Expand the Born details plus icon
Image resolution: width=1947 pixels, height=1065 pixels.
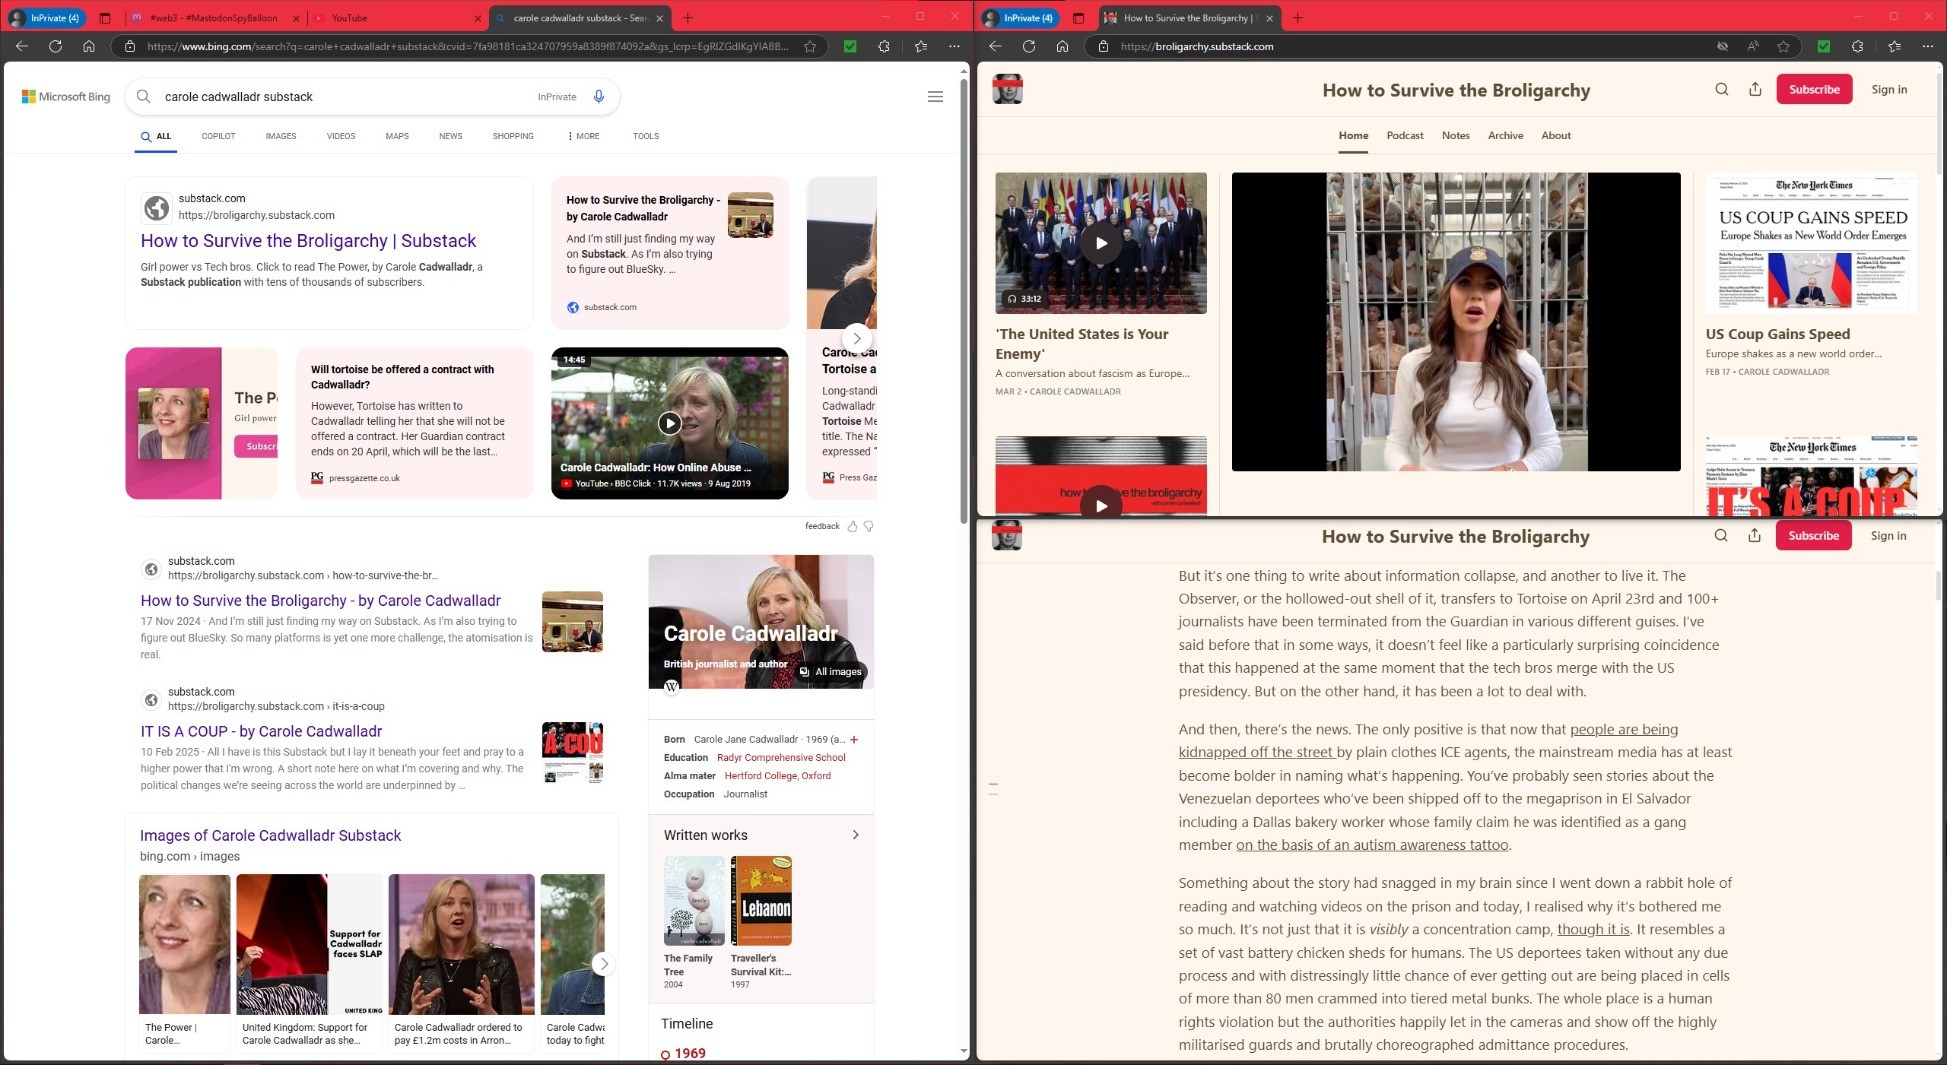point(854,740)
